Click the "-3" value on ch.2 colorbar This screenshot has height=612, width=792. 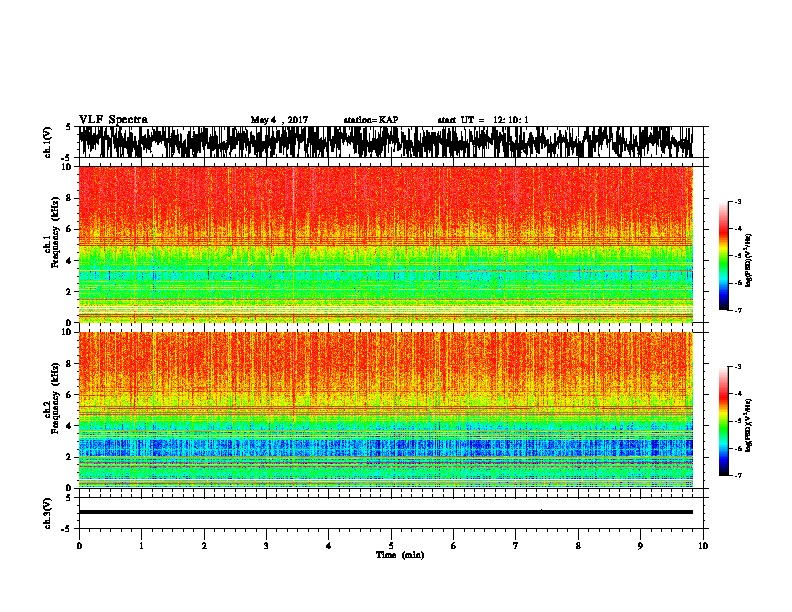(738, 367)
